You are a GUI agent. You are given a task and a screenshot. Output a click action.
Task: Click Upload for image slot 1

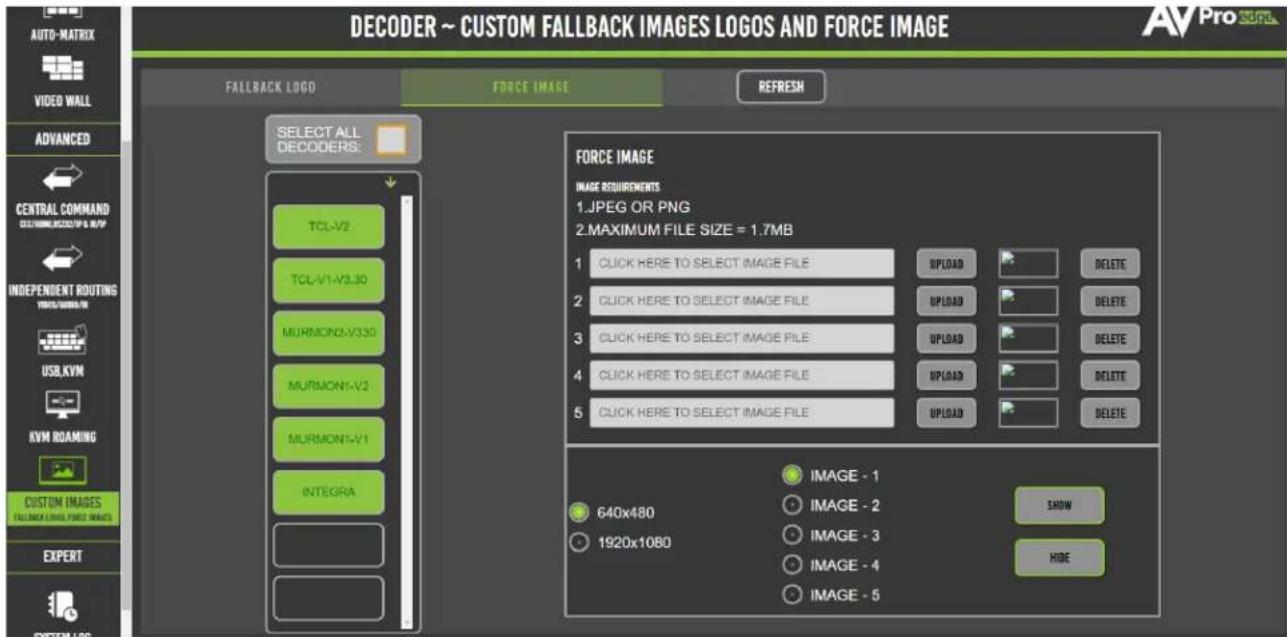point(946,265)
